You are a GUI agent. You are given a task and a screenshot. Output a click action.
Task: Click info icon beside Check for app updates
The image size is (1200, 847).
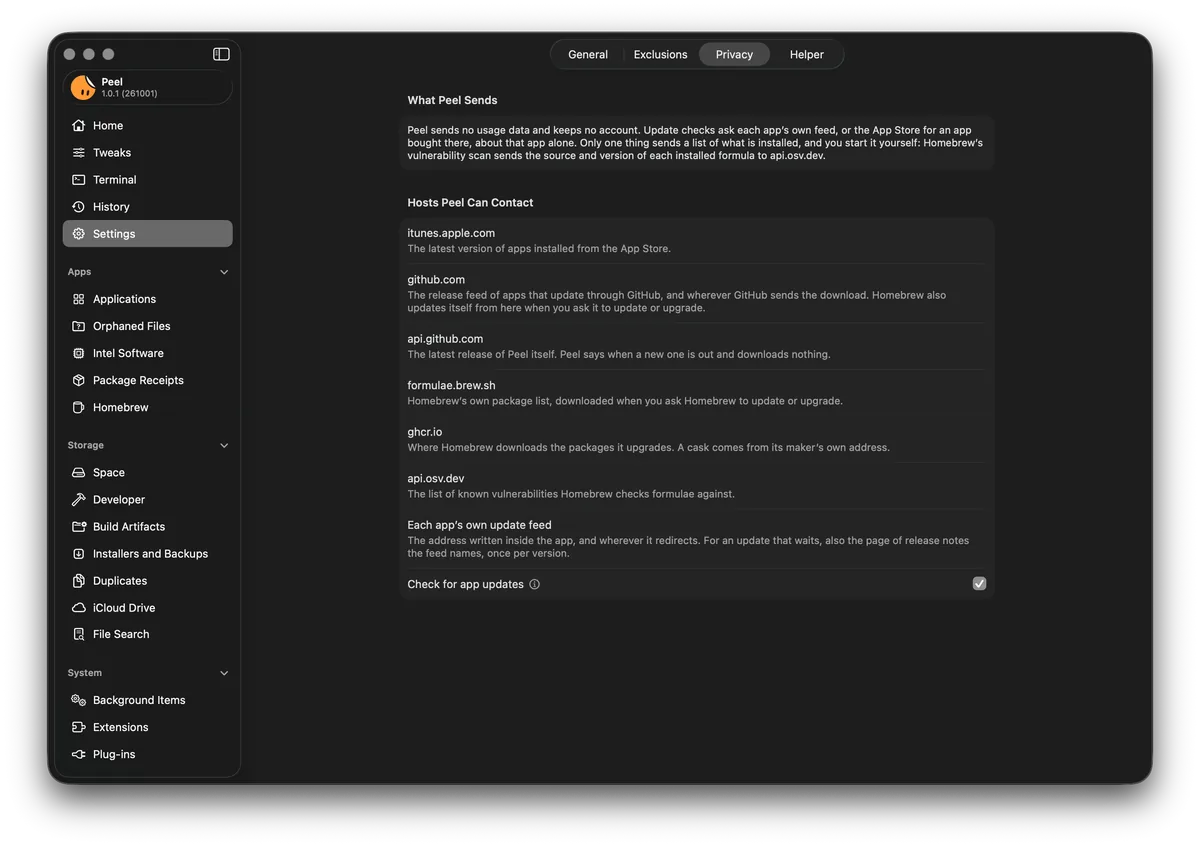(534, 584)
